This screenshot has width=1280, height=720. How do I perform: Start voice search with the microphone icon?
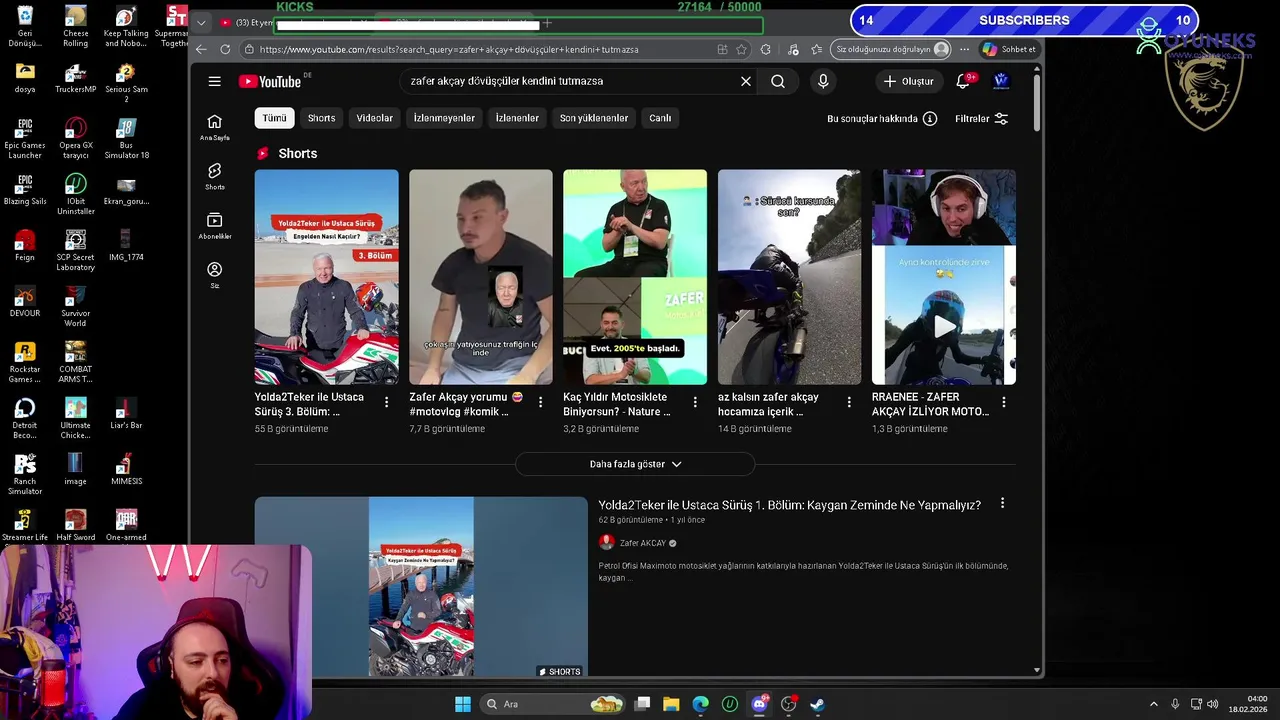(823, 81)
